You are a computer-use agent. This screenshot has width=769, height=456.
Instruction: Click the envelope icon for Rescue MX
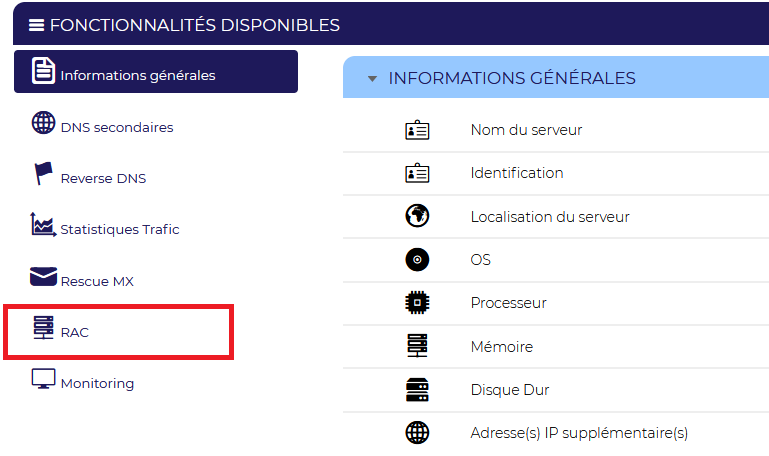[x=44, y=276]
